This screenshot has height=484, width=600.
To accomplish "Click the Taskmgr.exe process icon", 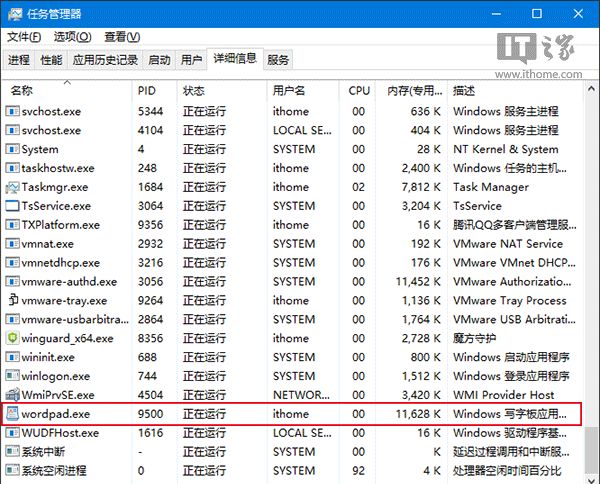I will (x=12, y=187).
